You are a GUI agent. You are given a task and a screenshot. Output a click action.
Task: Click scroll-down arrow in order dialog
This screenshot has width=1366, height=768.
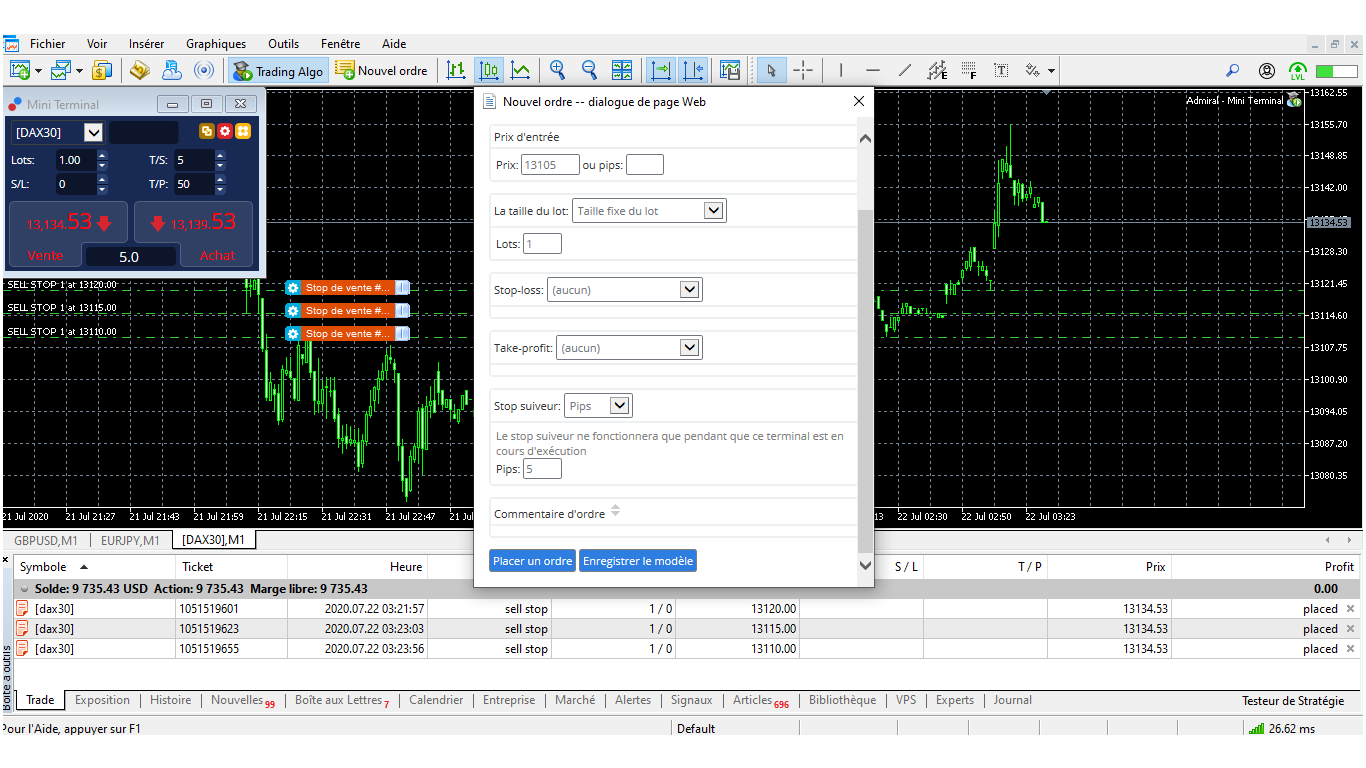coord(865,566)
